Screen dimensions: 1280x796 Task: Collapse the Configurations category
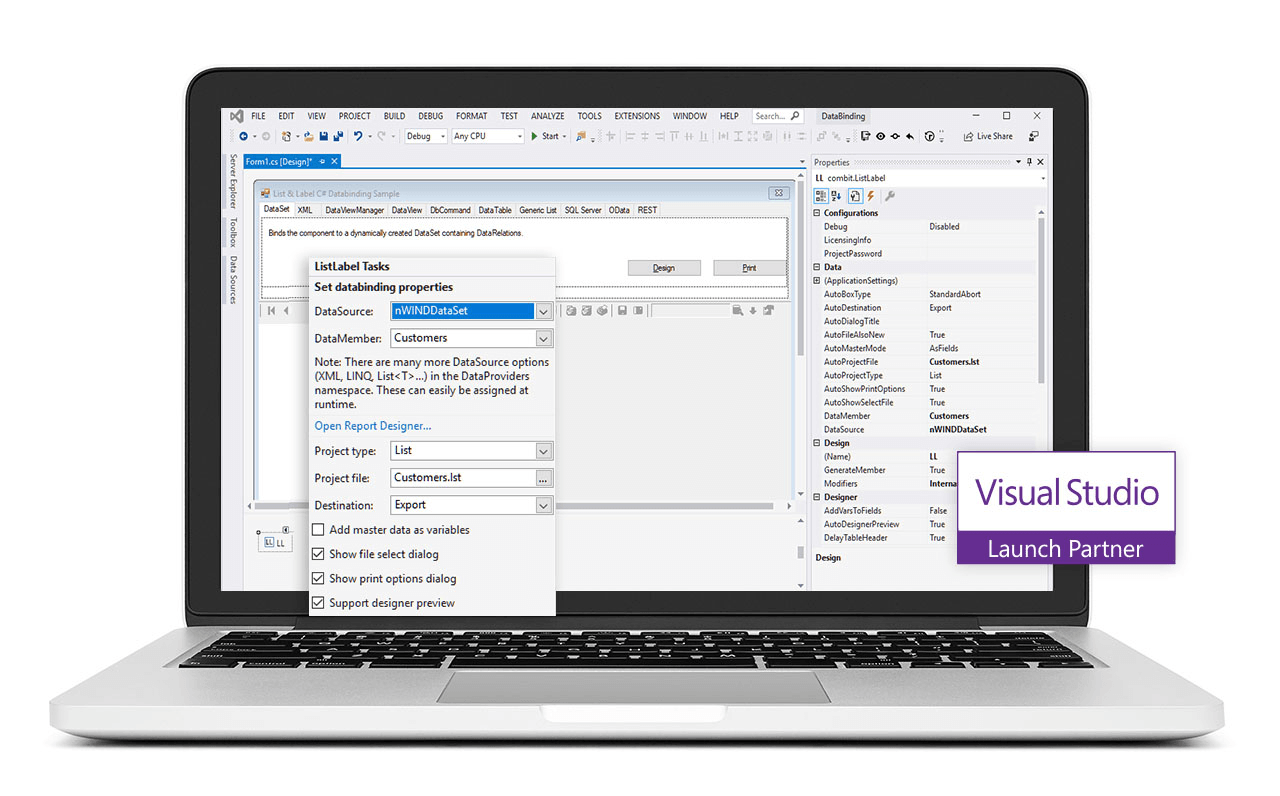818,213
